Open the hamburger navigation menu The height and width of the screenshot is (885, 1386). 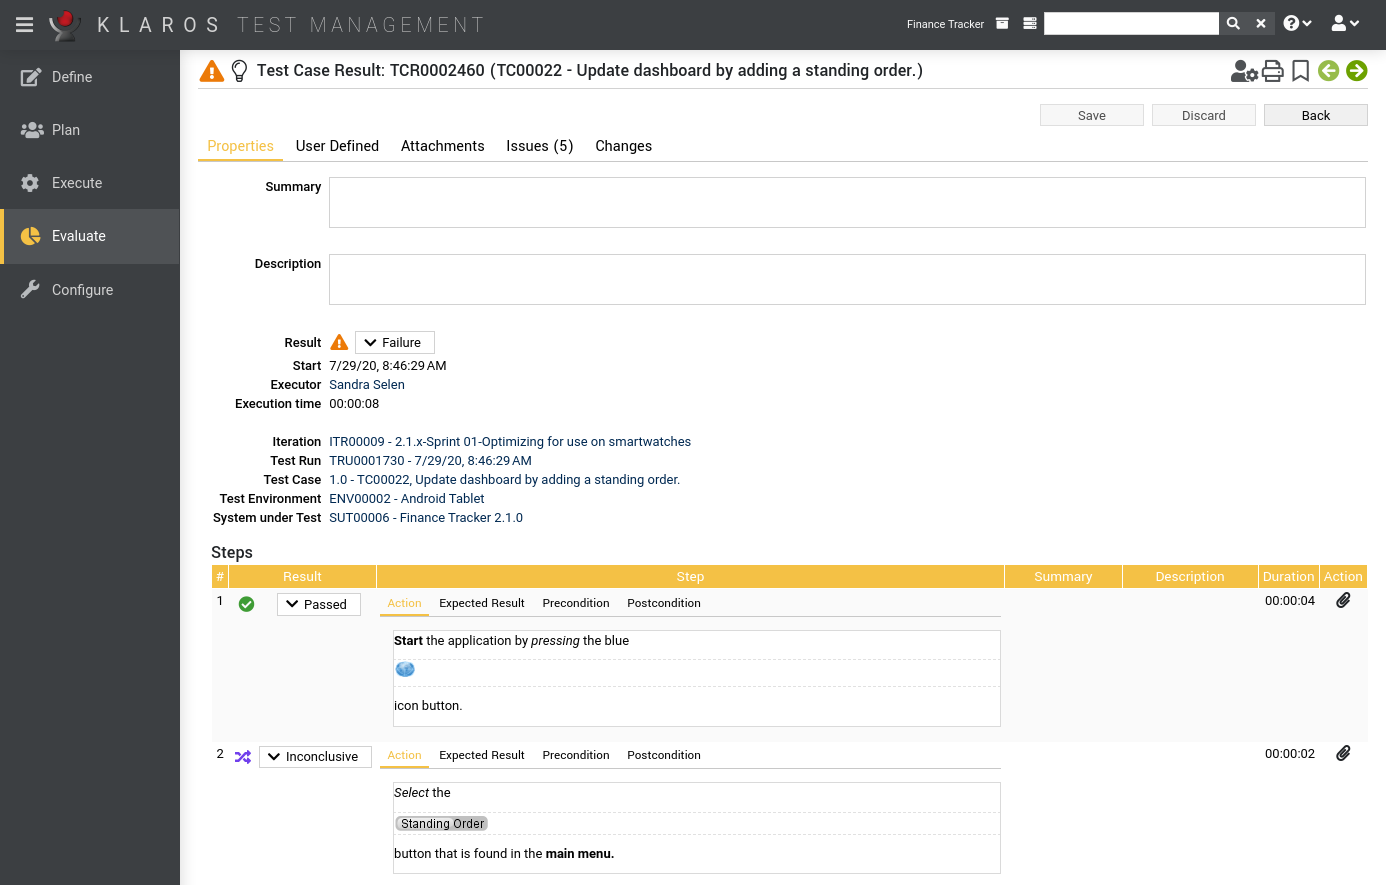click(x=24, y=24)
